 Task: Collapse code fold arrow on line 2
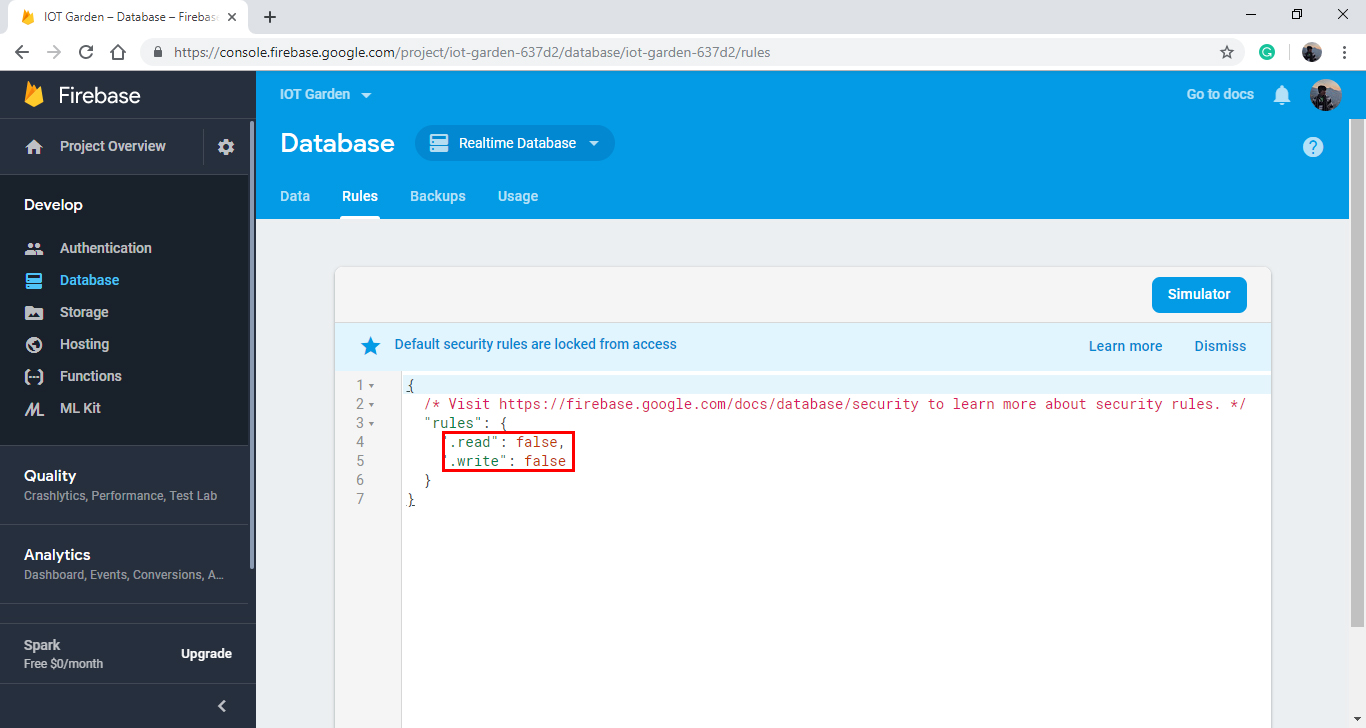(x=372, y=405)
